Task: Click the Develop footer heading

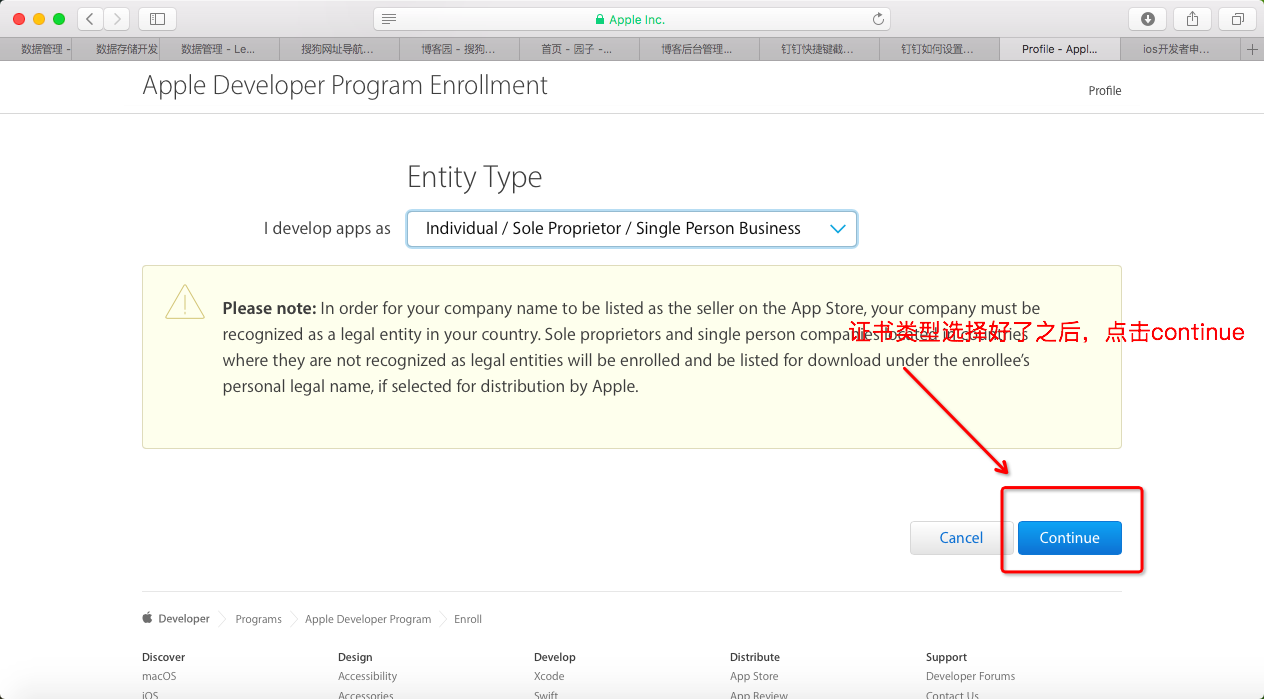Action: [x=555, y=657]
